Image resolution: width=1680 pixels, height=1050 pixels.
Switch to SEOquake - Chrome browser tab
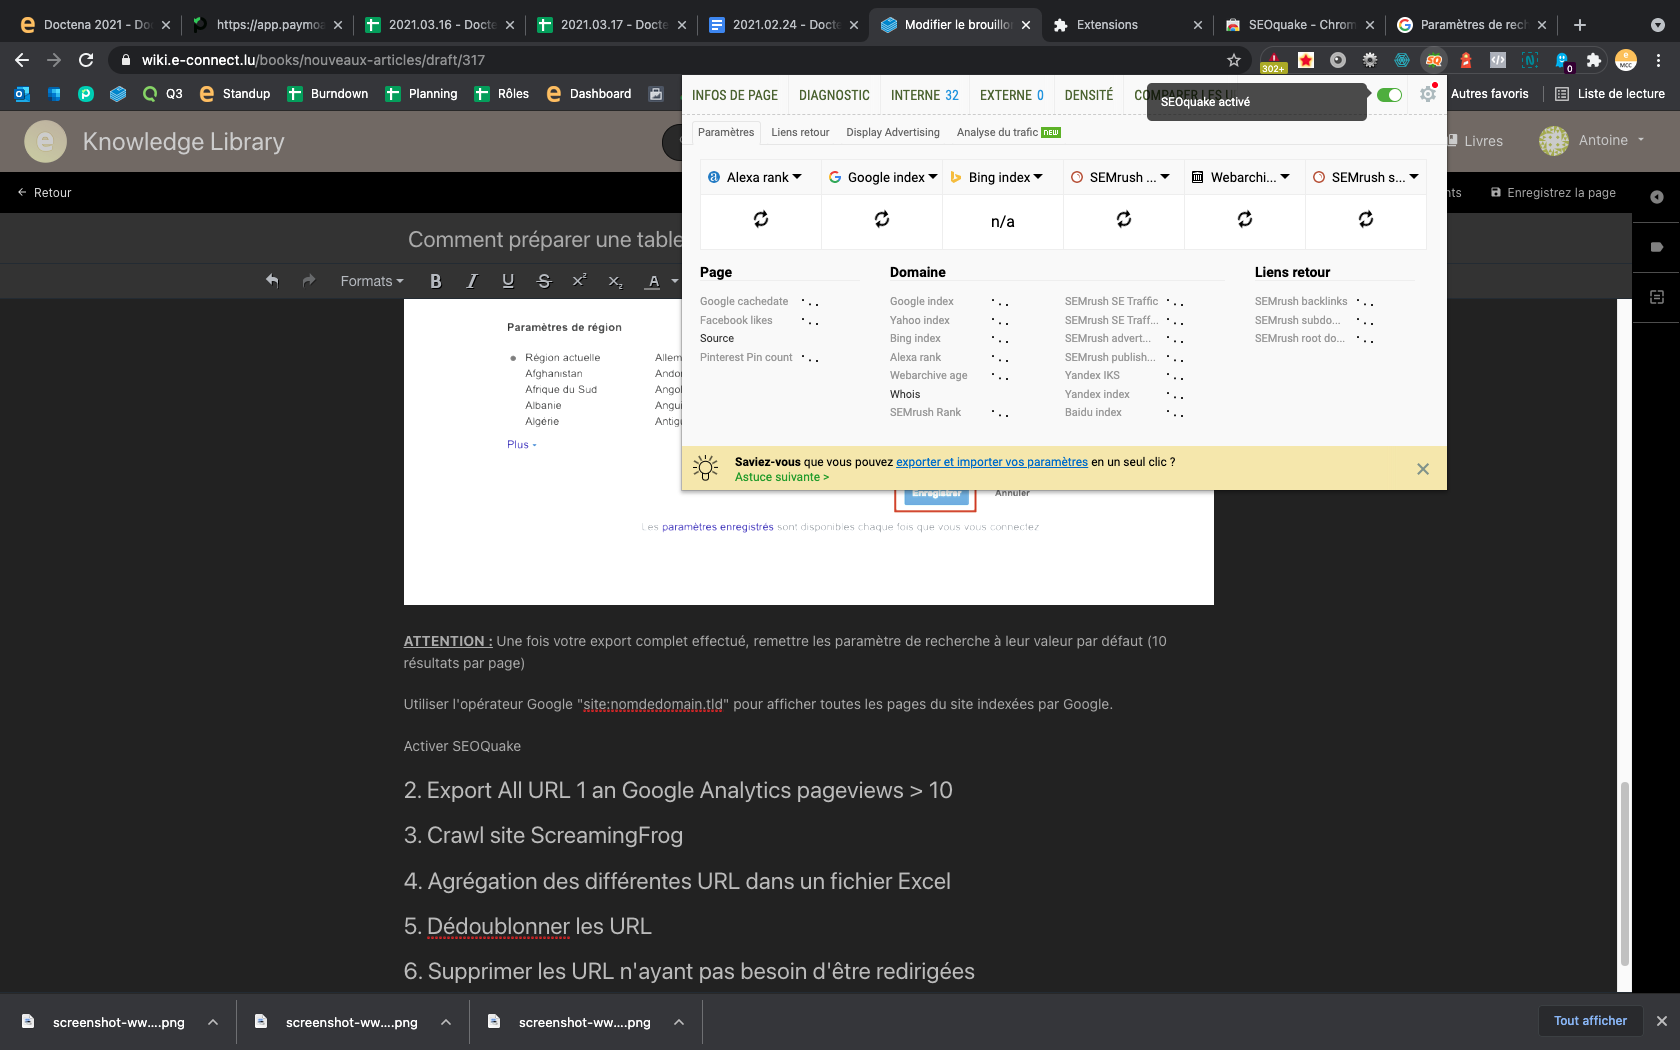1299,25
